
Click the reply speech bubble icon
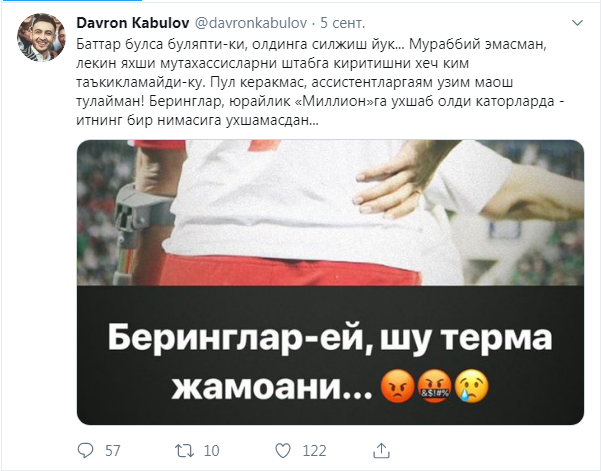click(85, 451)
